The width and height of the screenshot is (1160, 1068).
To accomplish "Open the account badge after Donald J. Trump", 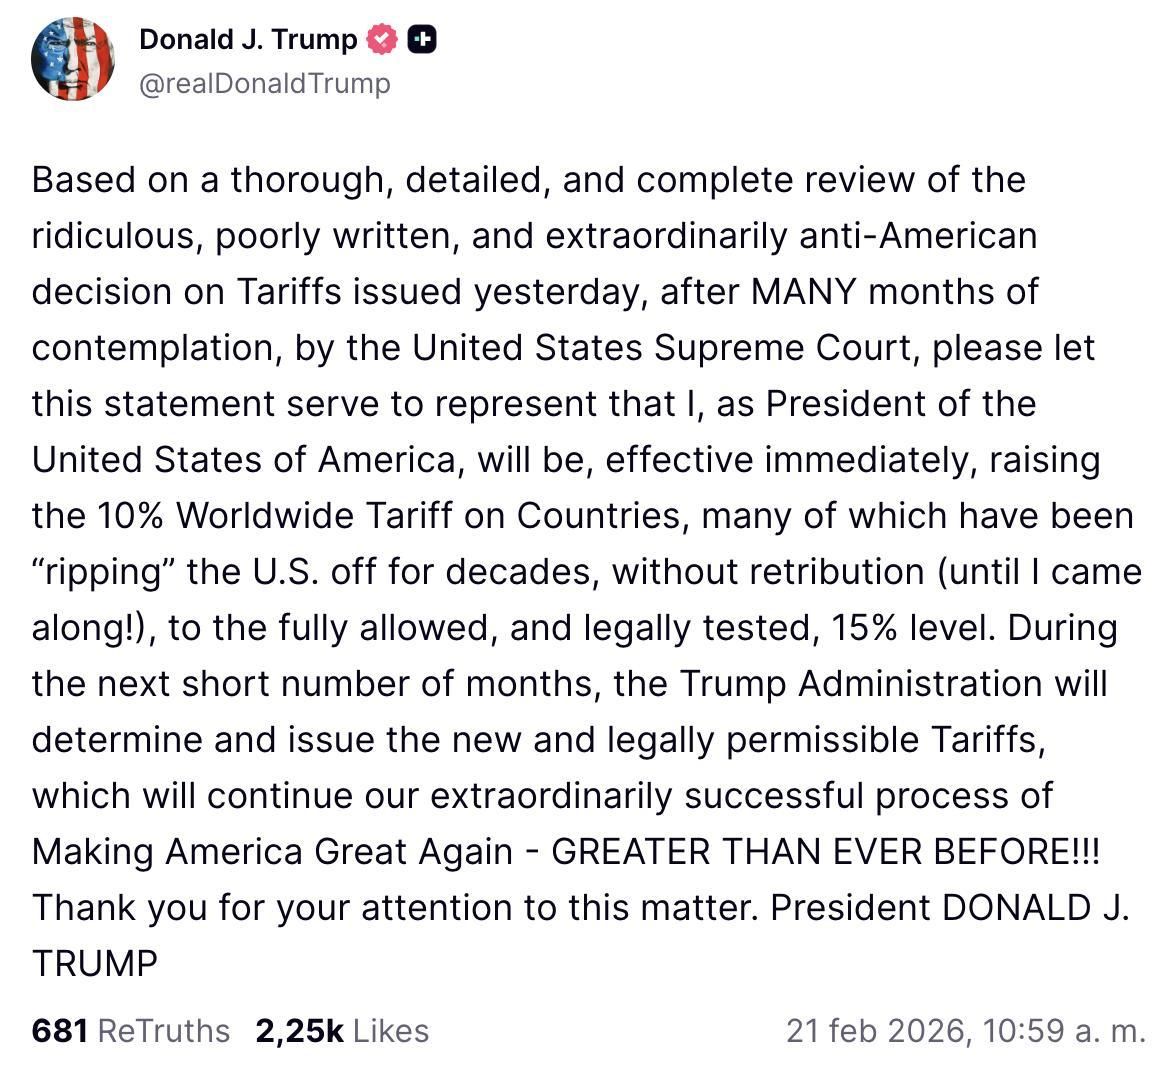I will [381, 39].
